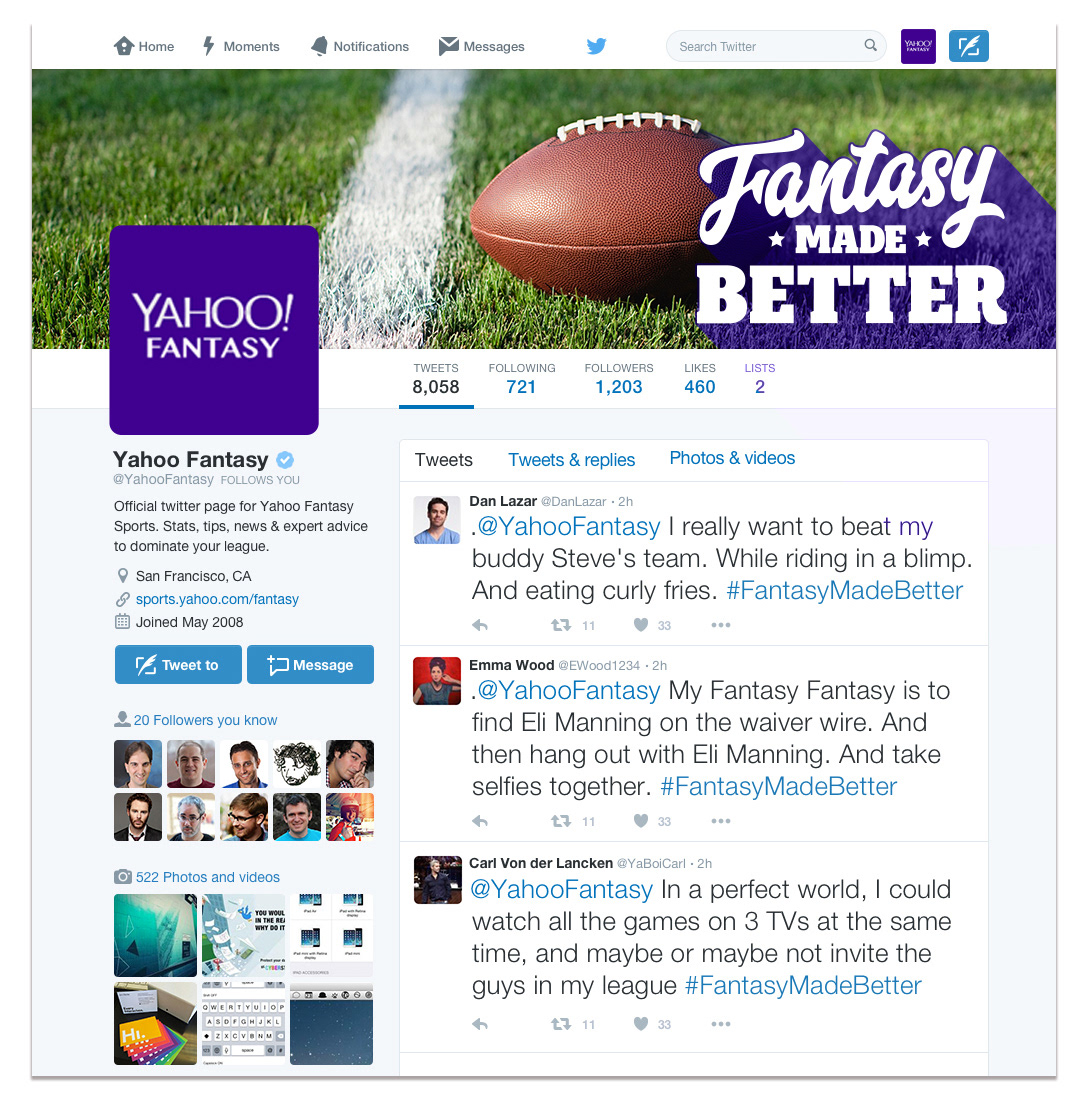Click the Twitter bird logo
Screen dimensions: 1090x1100
596,46
